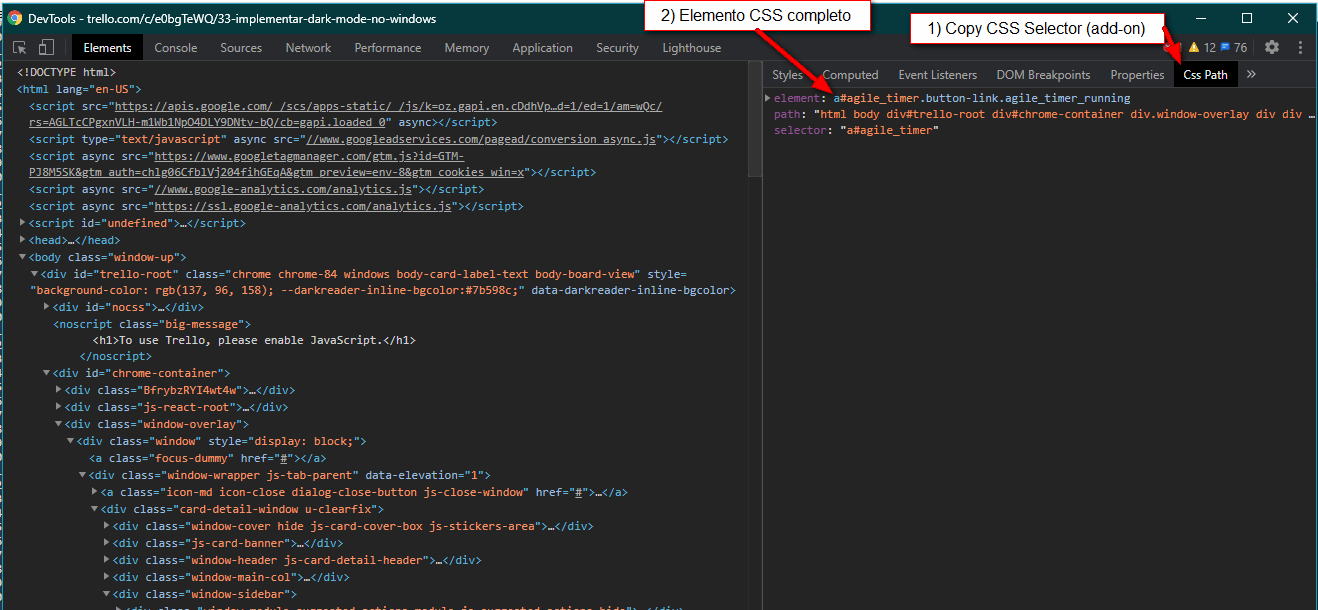Activate the inspect element picker tool
The width and height of the screenshot is (1318, 610).
click(20, 48)
